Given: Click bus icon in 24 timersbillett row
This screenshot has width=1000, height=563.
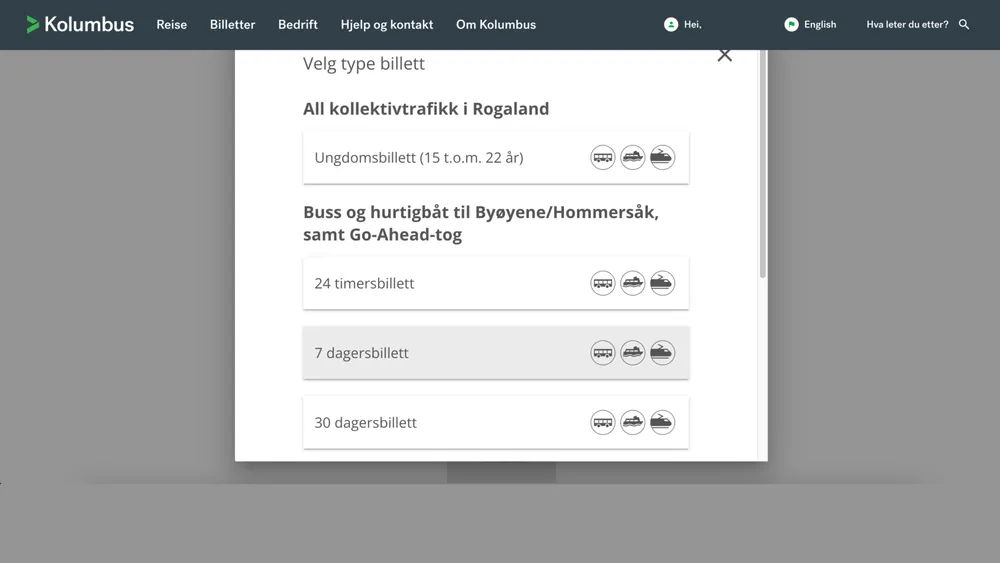Looking at the screenshot, I should pyautogui.click(x=602, y=283).
